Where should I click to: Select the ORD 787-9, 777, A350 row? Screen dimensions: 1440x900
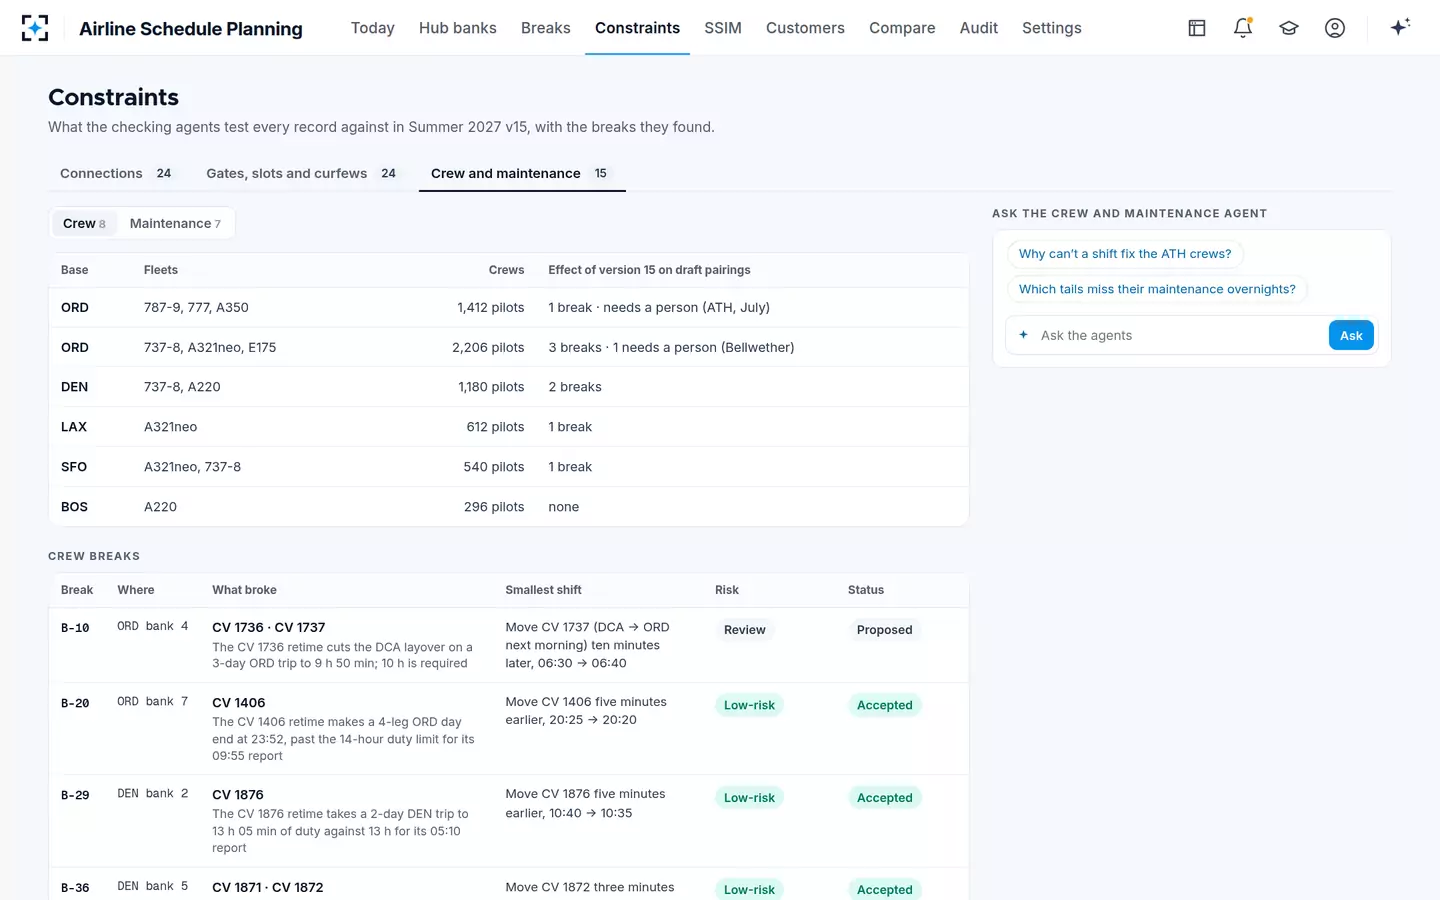point(508,307)
